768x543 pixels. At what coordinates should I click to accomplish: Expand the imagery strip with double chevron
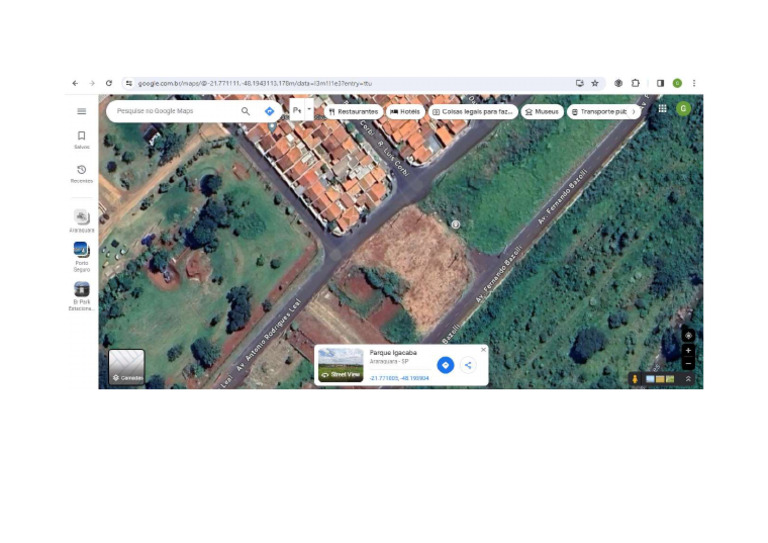tap(688, 379)
